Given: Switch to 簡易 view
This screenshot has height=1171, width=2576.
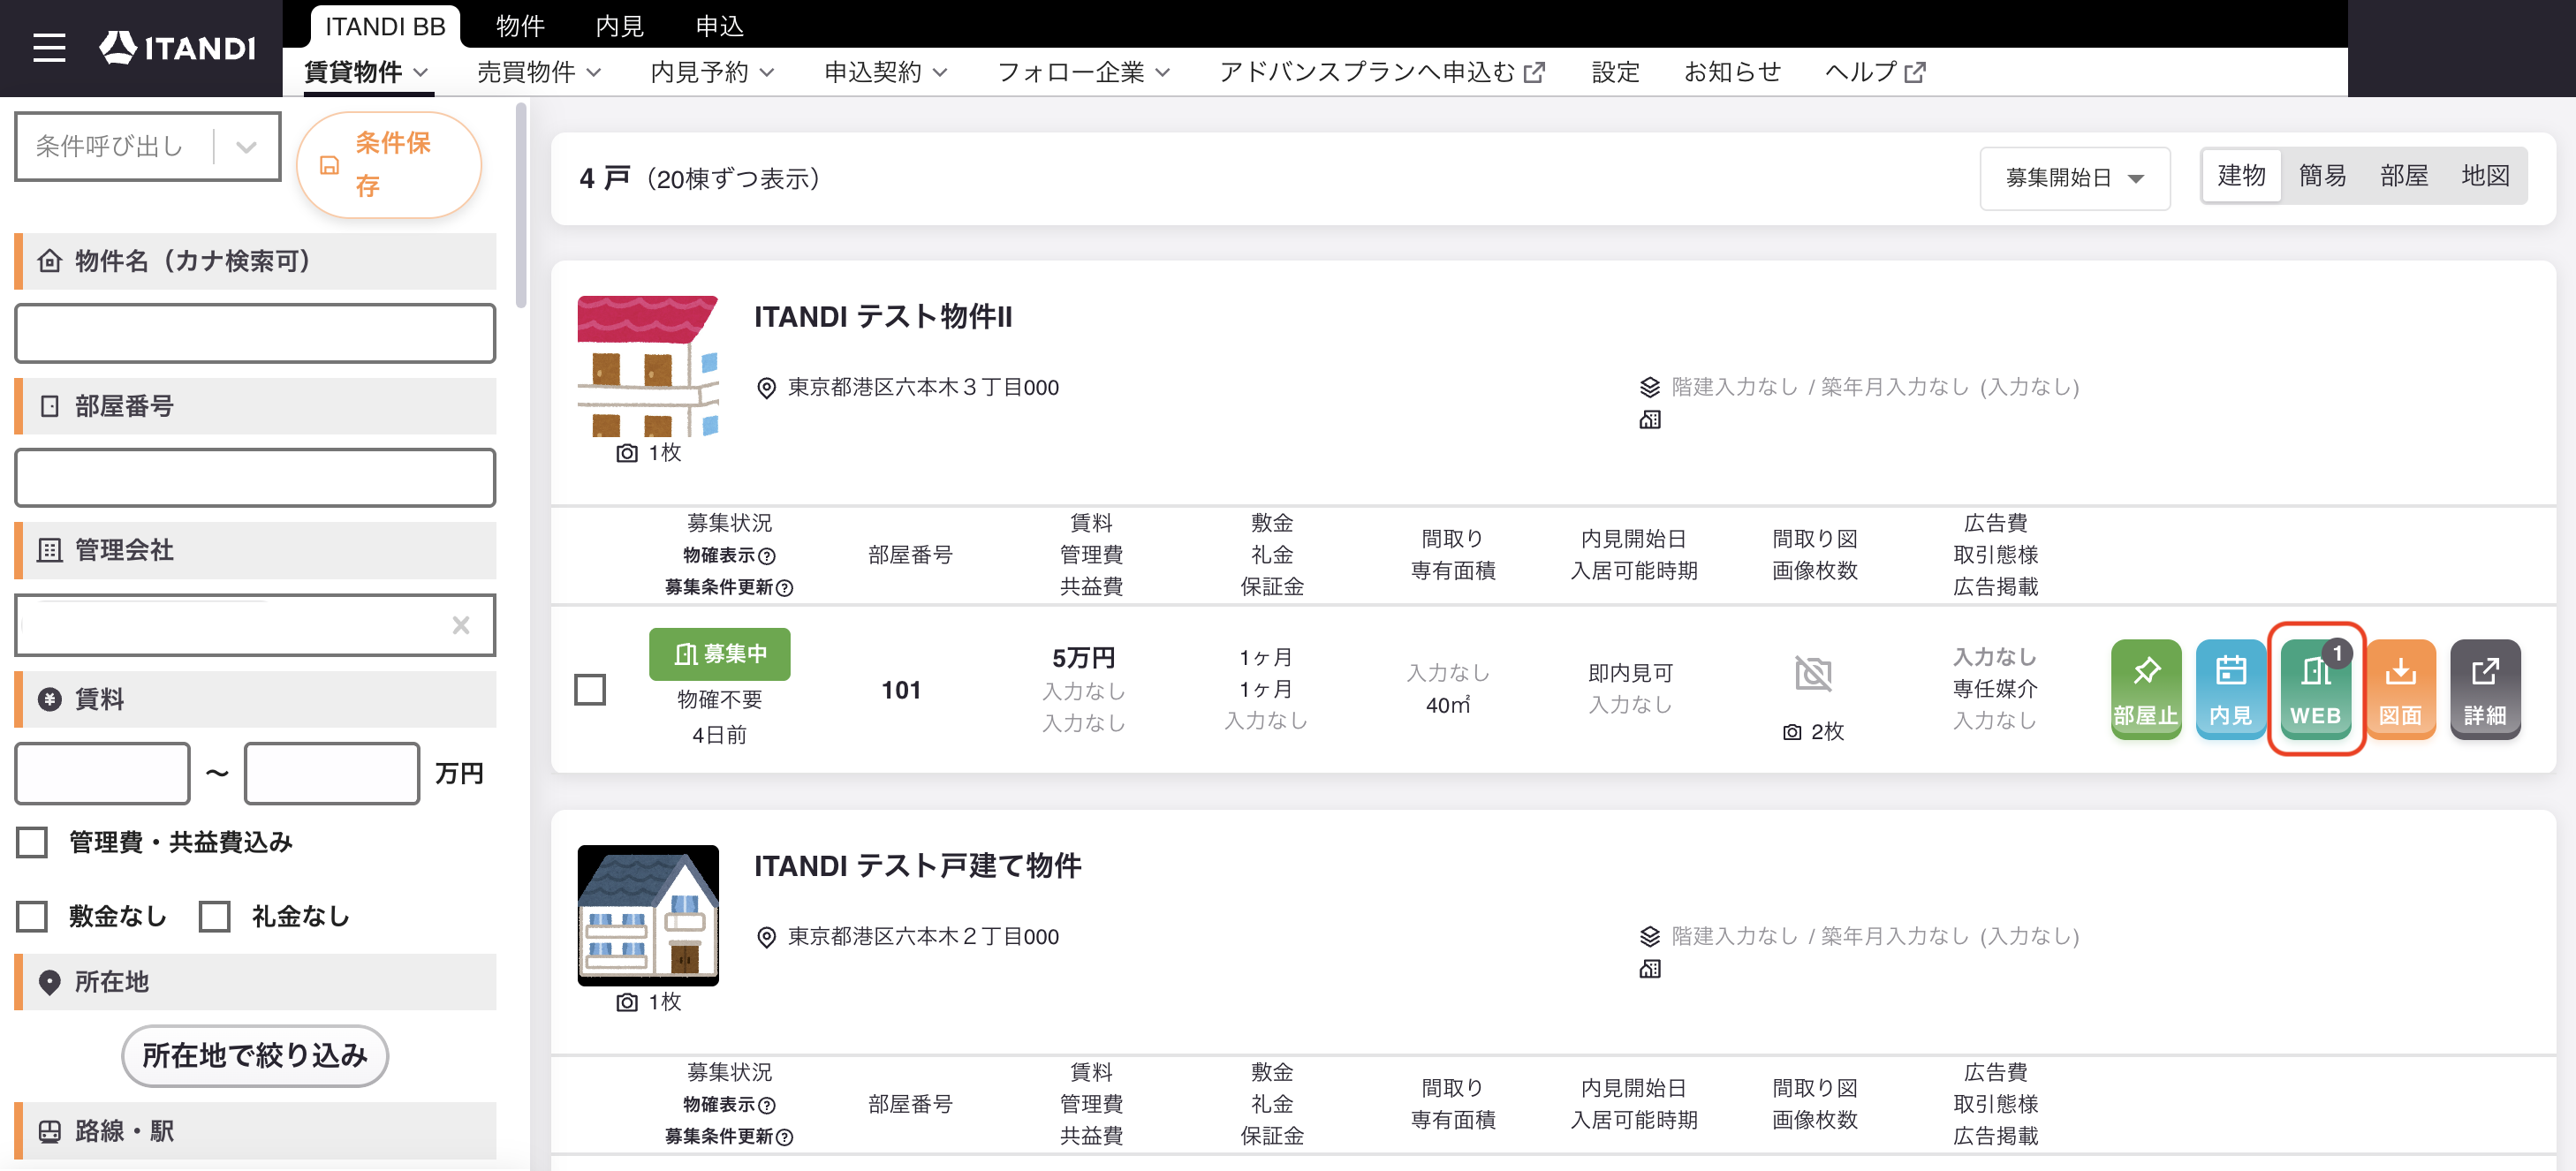Looking at the screenshot, I should point(2322,176).
